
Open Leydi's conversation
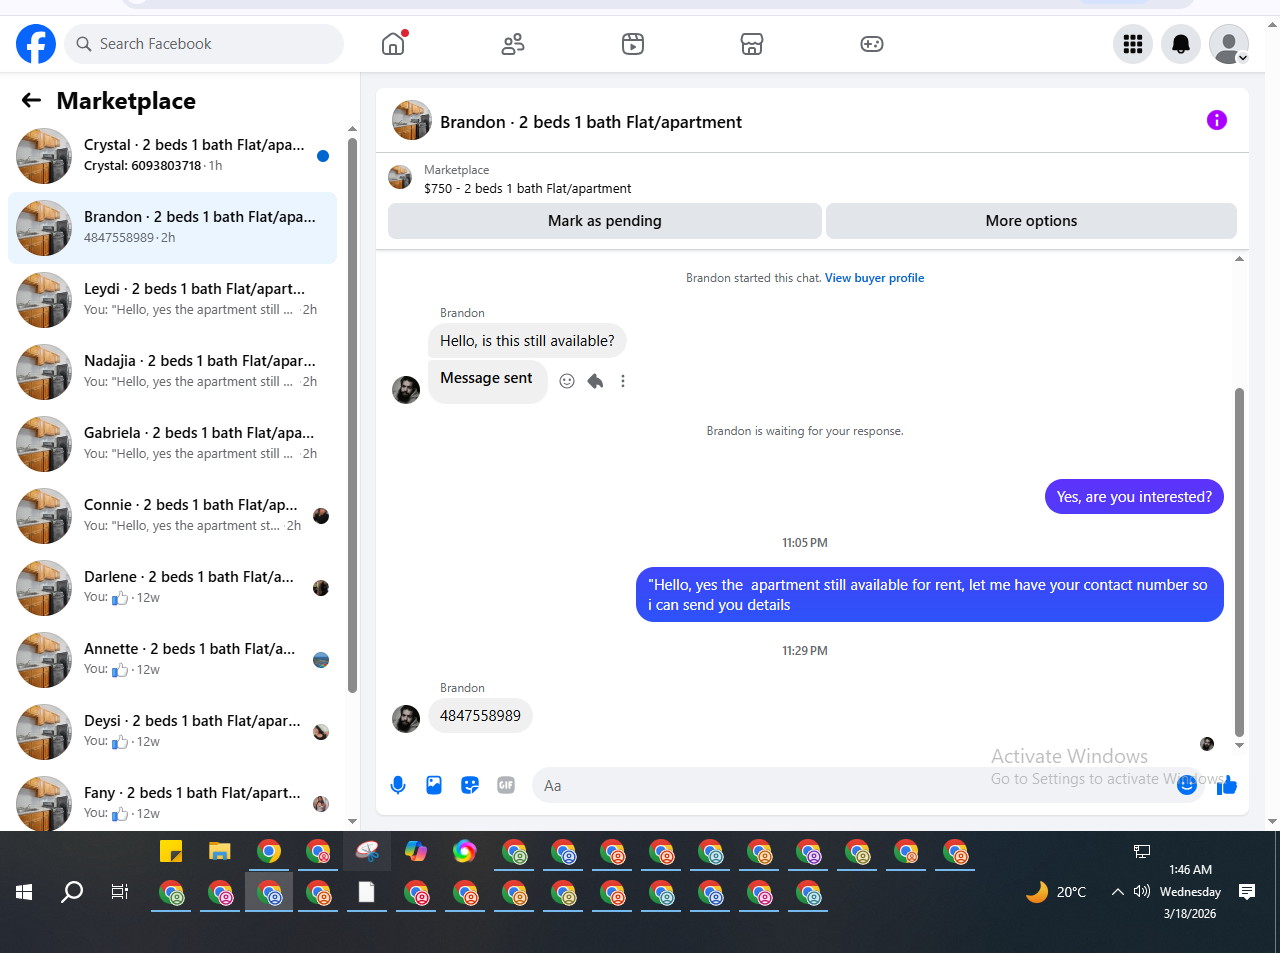173,300
